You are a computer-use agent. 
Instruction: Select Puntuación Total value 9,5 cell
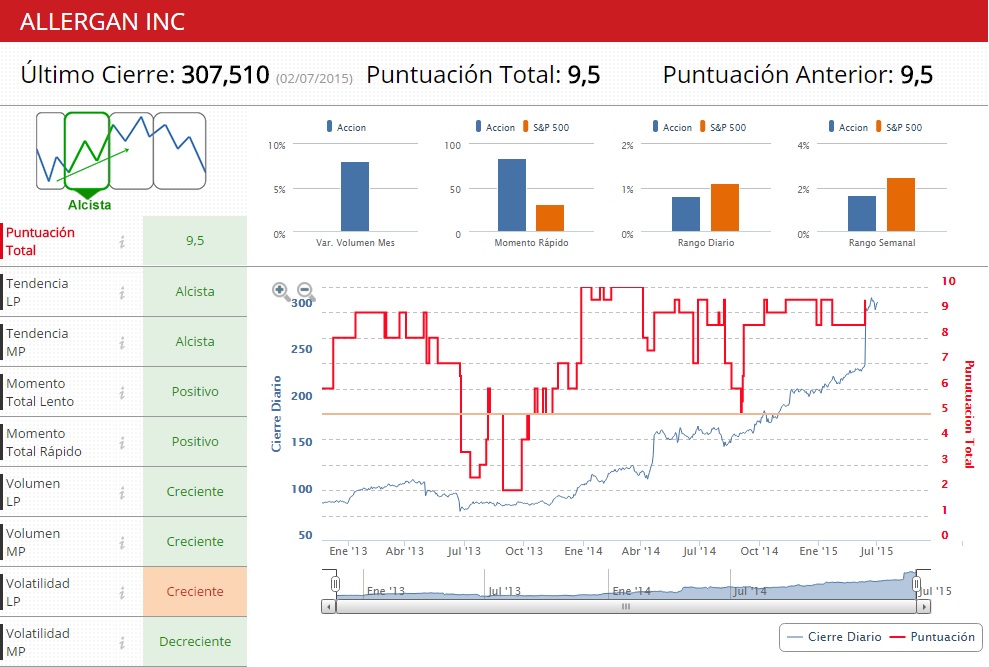tap(195, 240)
